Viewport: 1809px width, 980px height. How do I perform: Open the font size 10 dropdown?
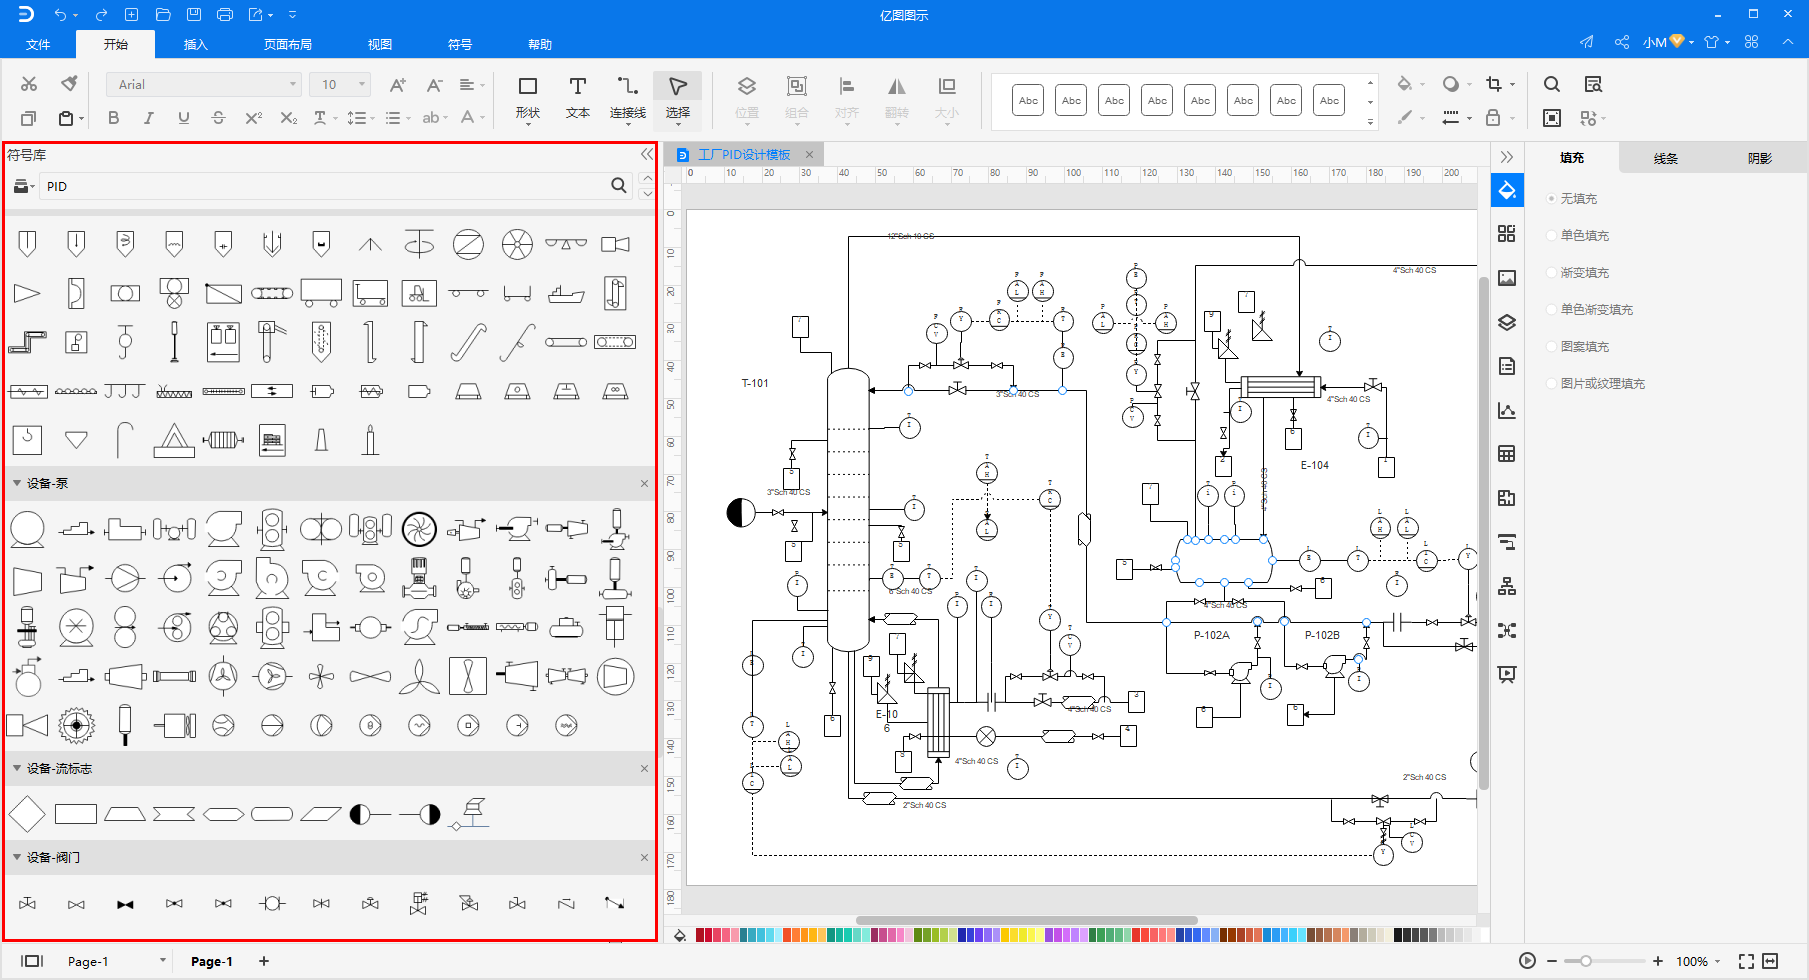[340, 84]
